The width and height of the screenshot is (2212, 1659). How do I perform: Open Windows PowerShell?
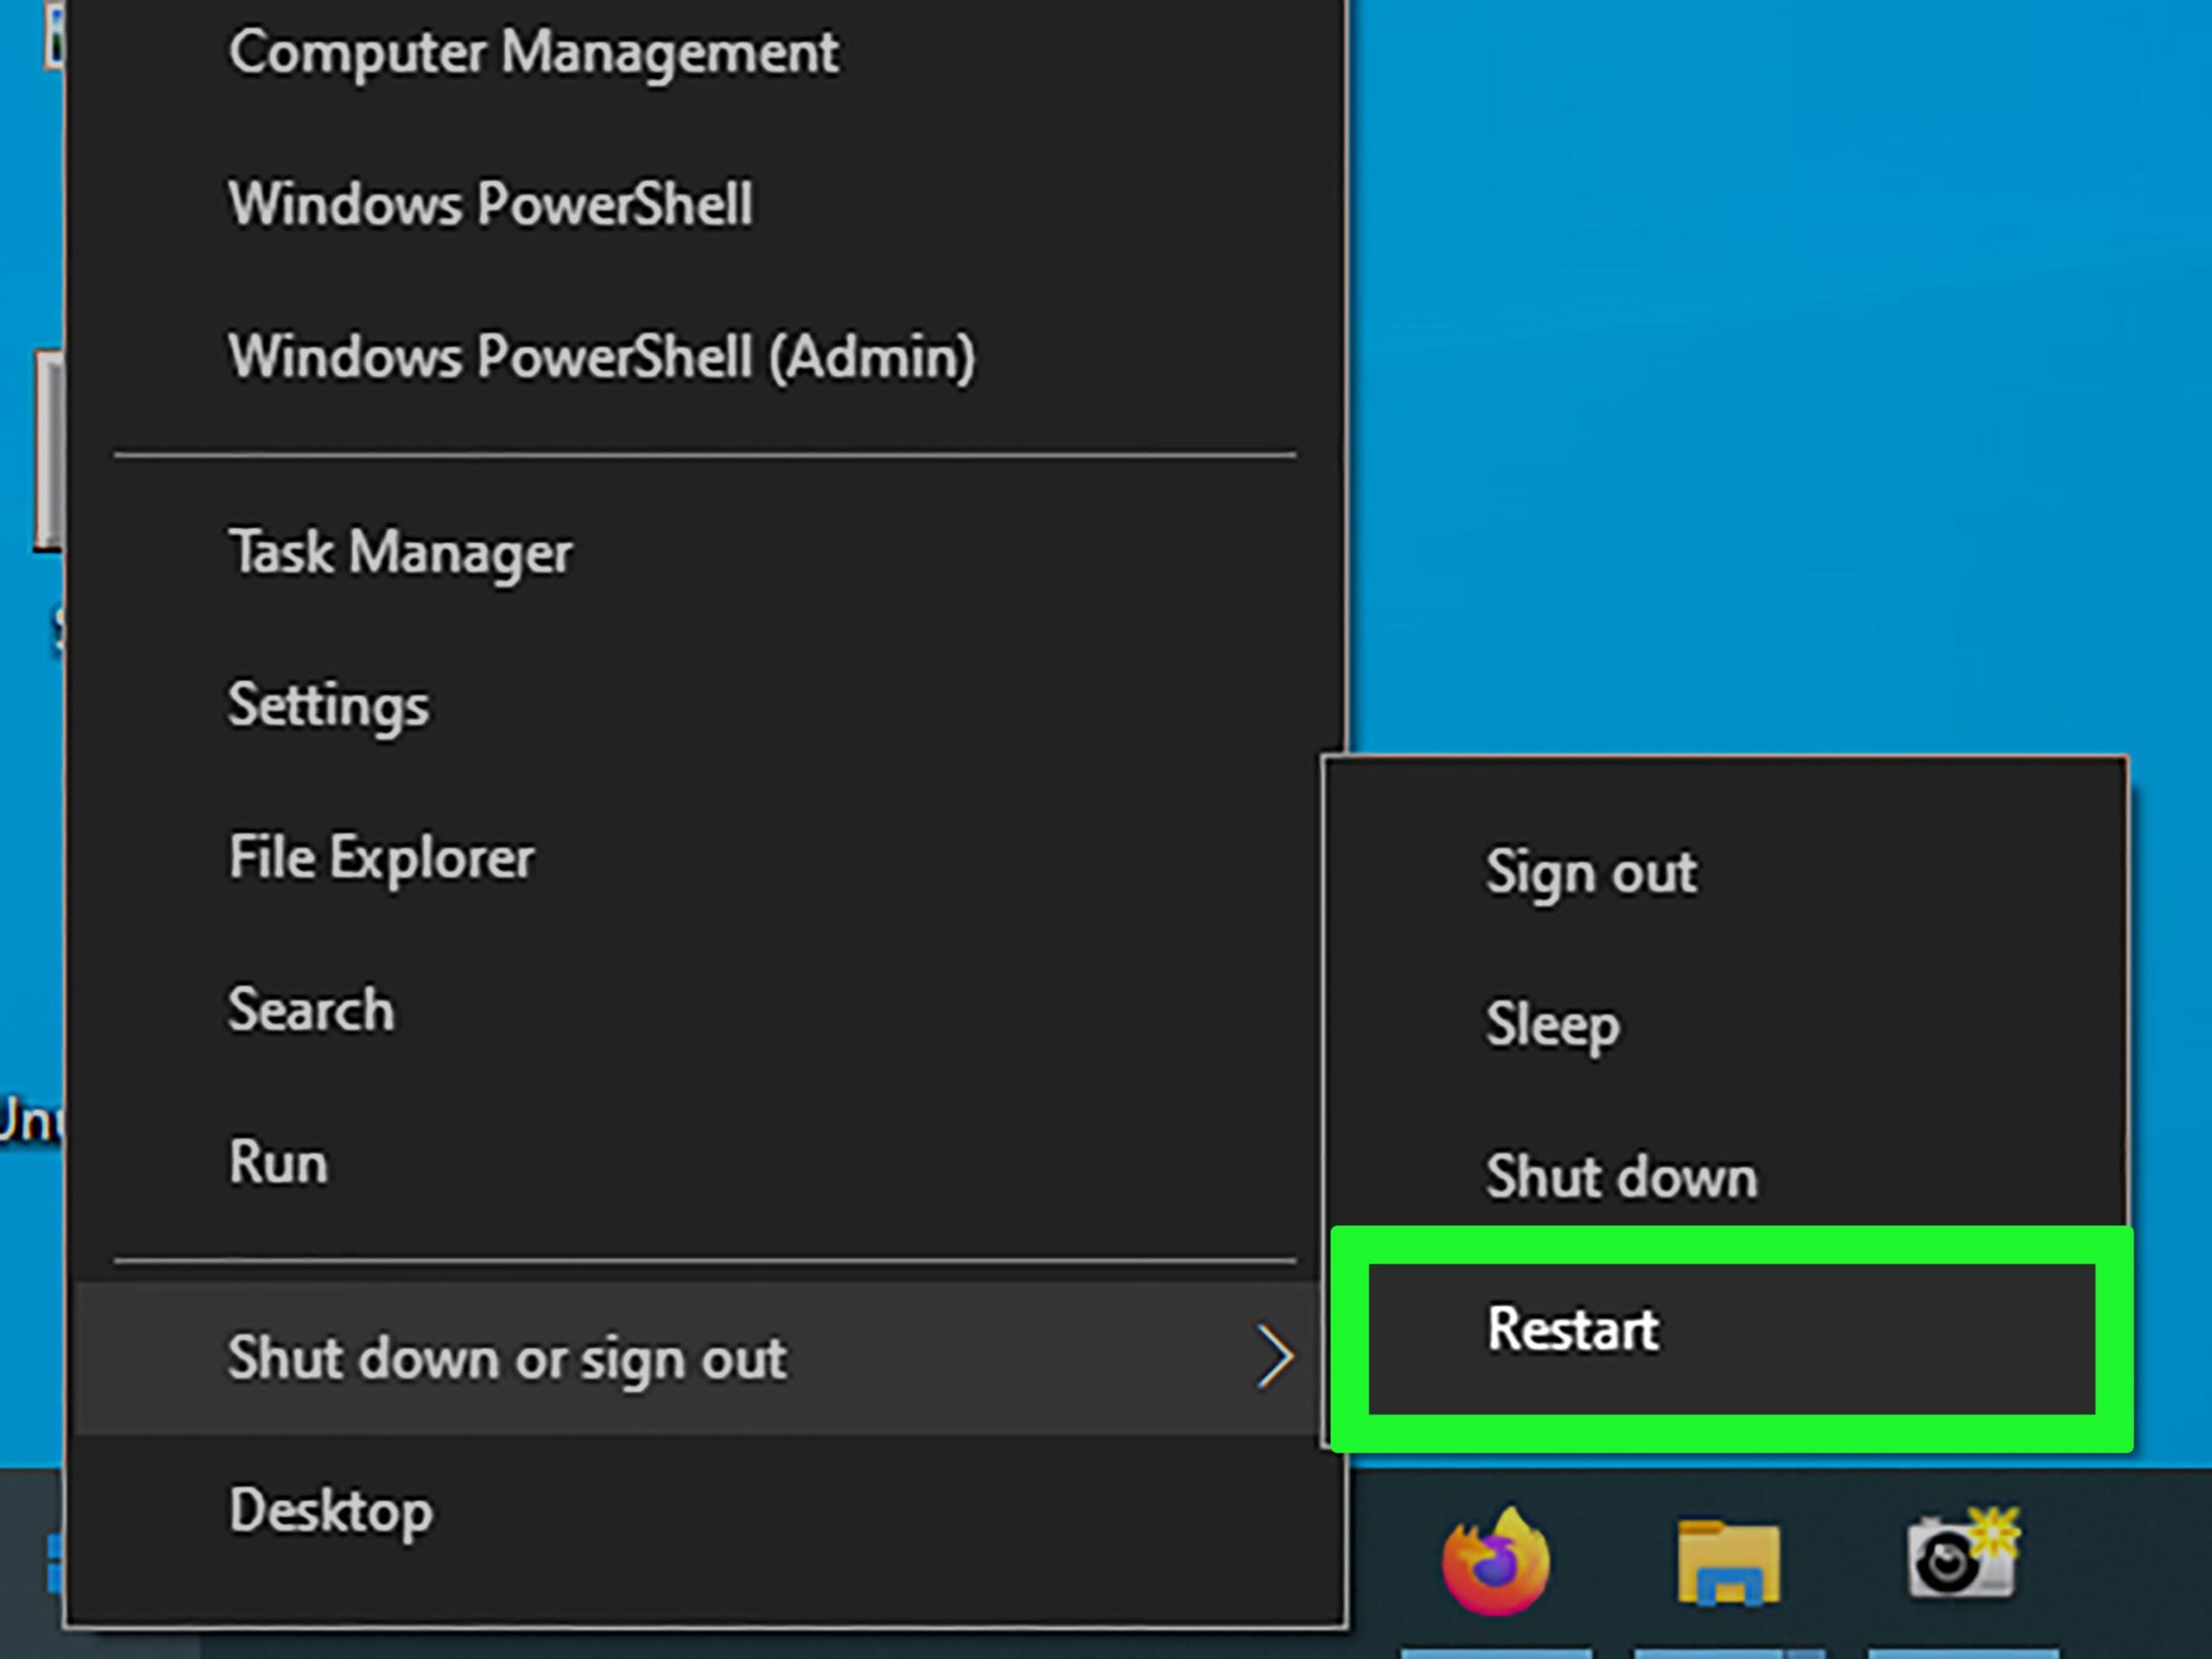coord(490,204)
